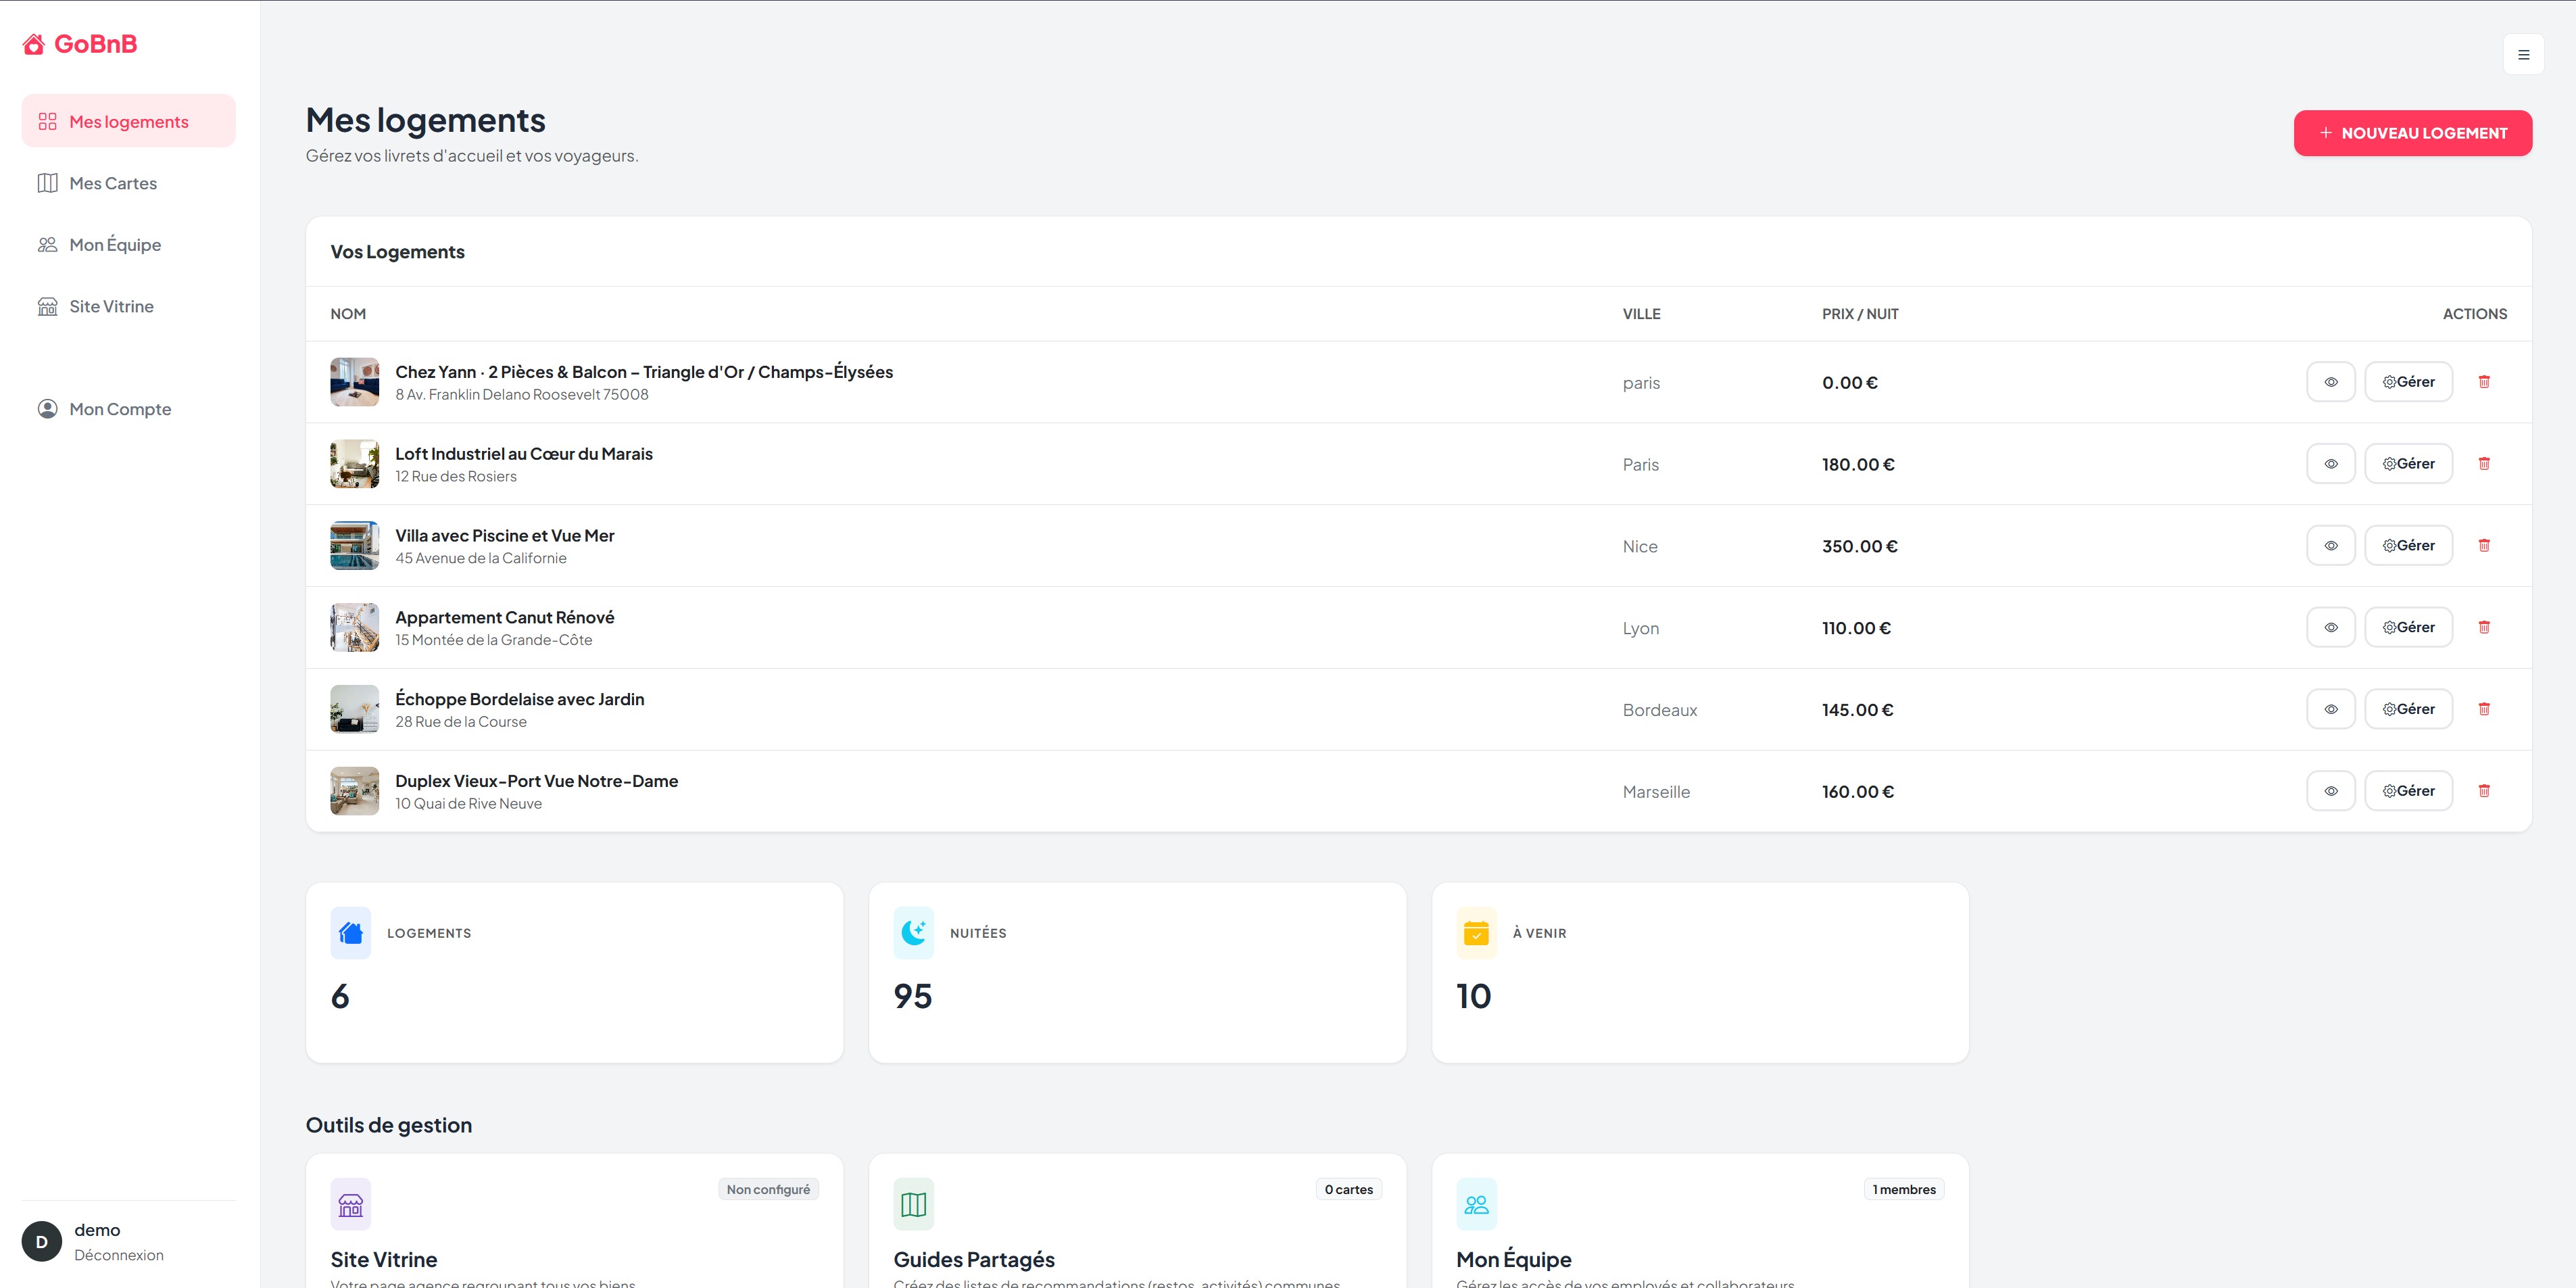2576x1288 pixels.
Task: Click the moon icon on Nuitées card
Action: coord(913,932)
